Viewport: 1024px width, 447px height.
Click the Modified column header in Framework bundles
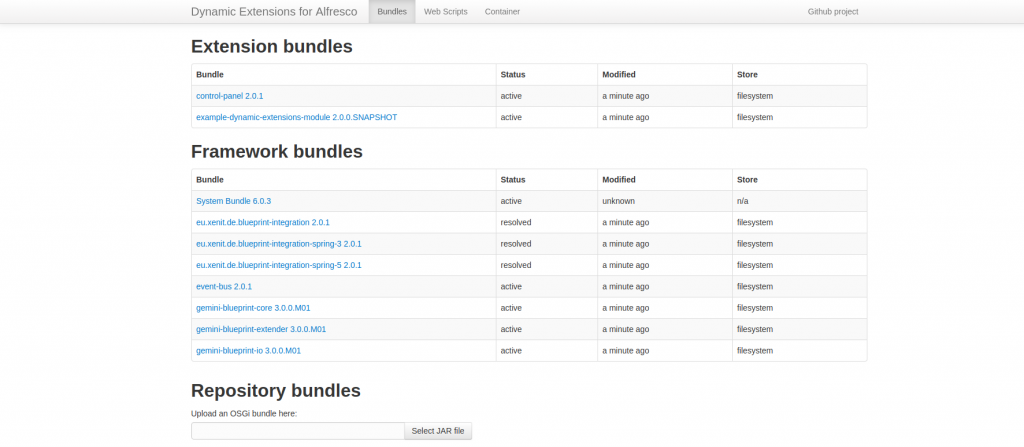click(x=618, y=180)
